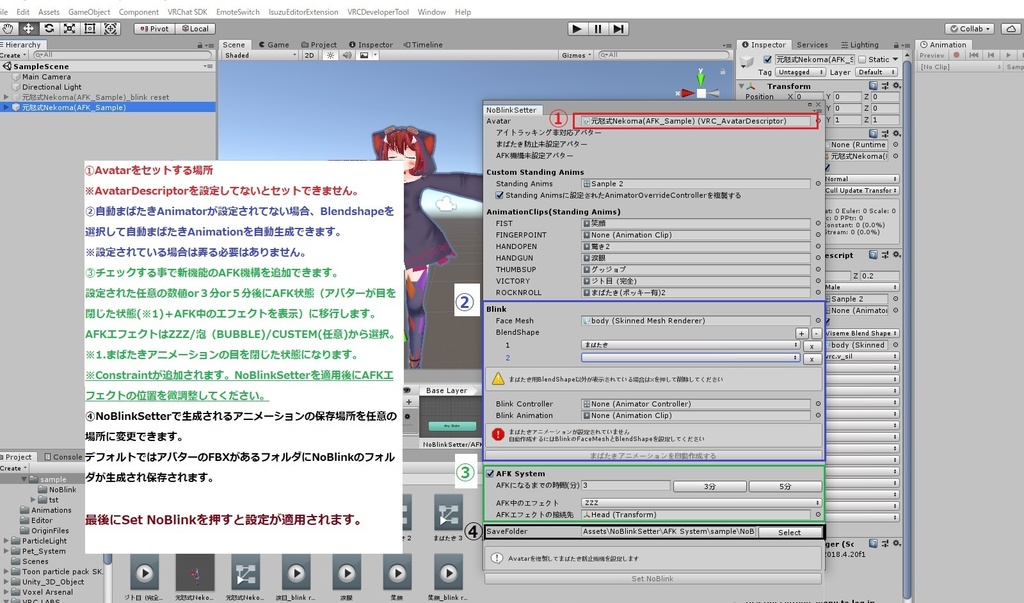
Task: Click the Step frame button
Action: [618, 29]
